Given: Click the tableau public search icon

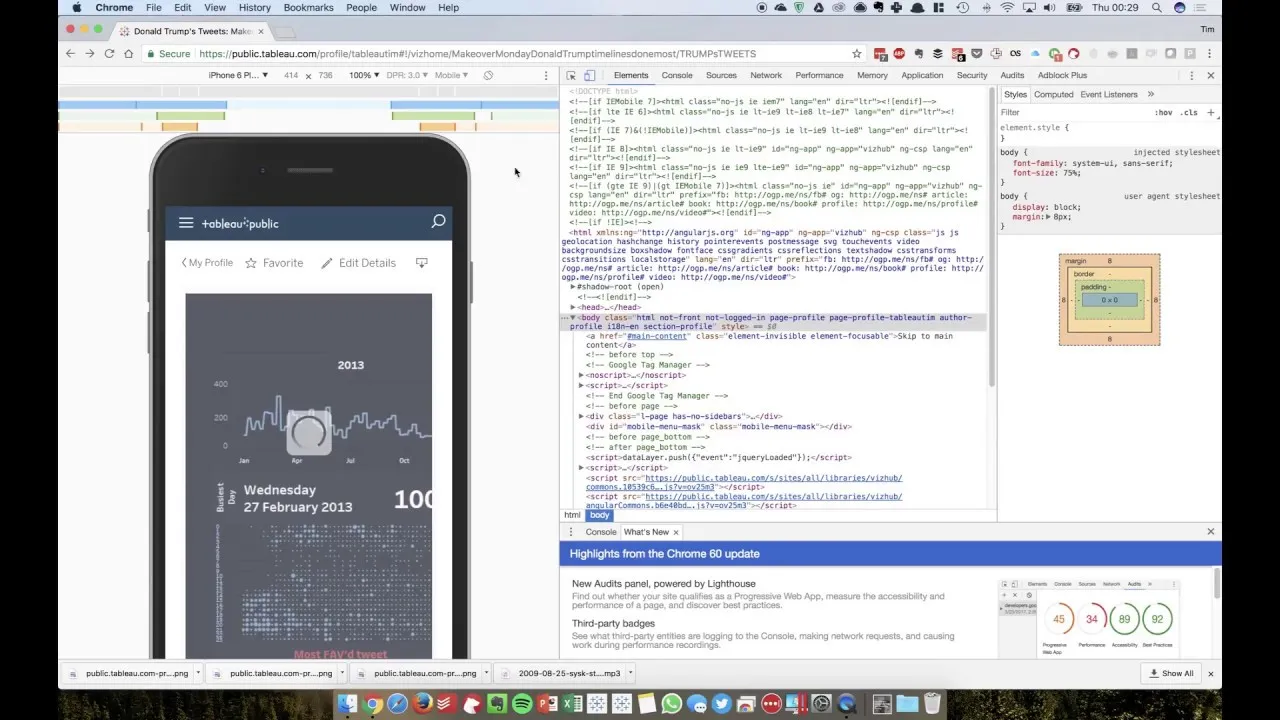Looking at the screenshot, I should coord(438,222).
